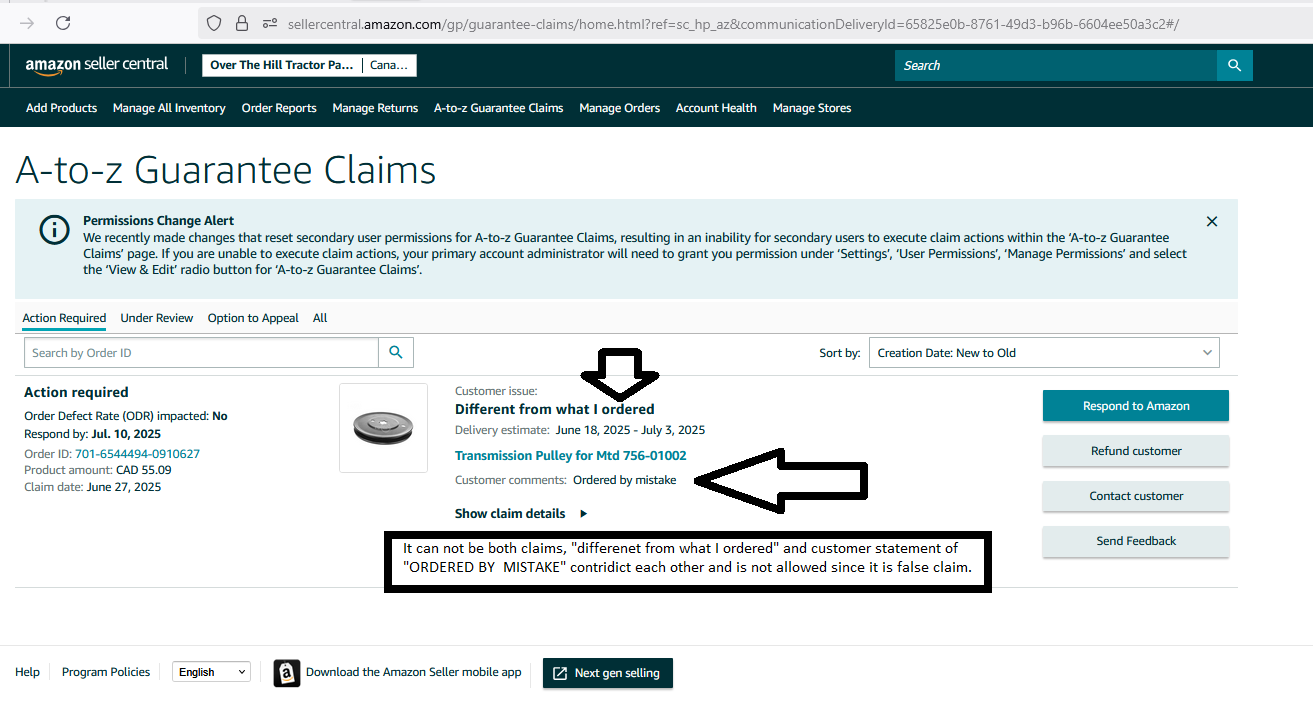Image resolution: width=1313 pixels, height=717 pixels.
Task: Click Contact customer button
Action: (1135, 496)
